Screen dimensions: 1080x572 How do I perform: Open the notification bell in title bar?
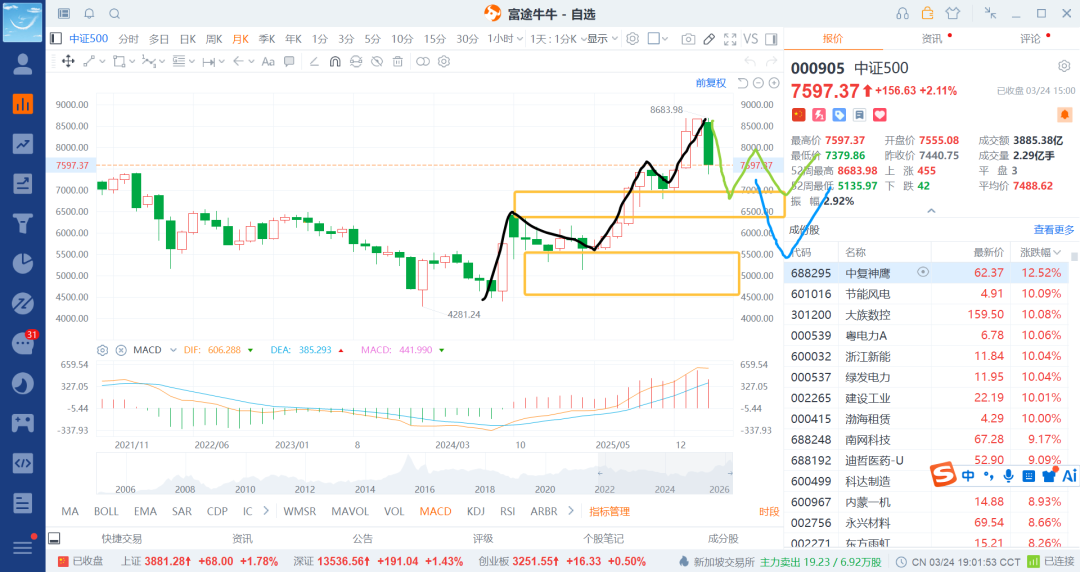[90, 14]
